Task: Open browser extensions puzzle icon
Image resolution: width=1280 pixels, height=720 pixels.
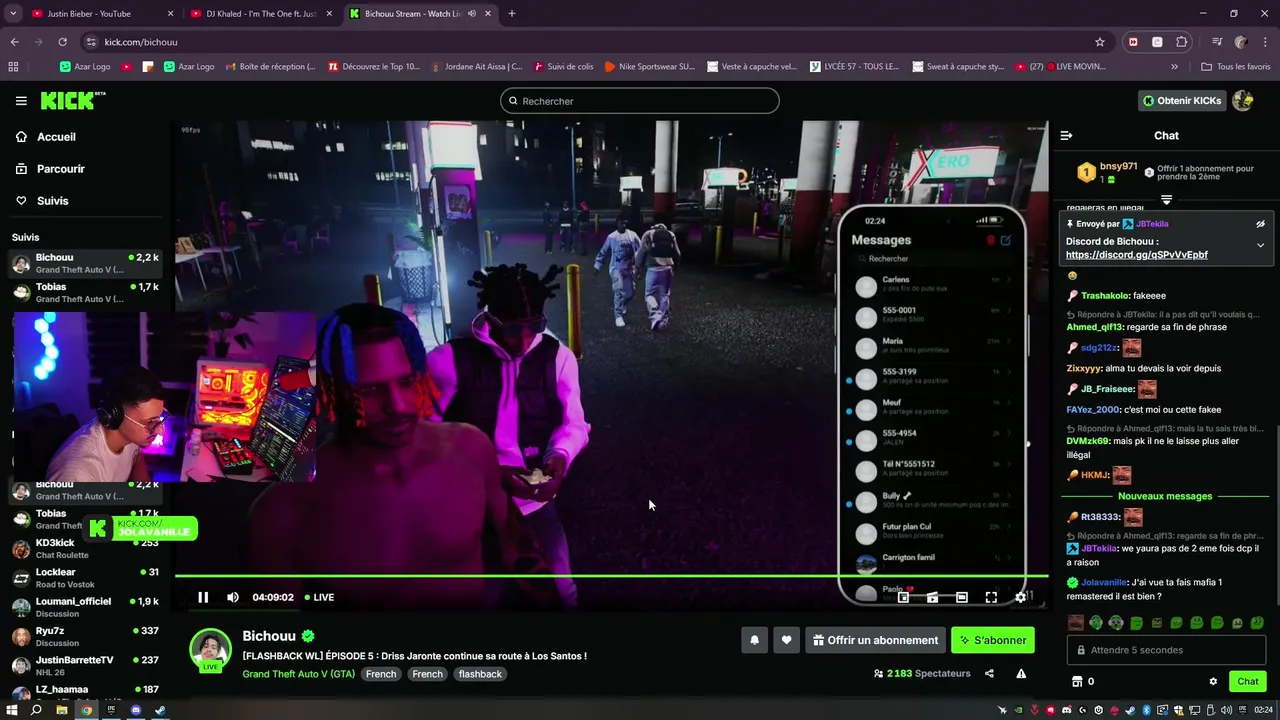Action: [1182, 42]
